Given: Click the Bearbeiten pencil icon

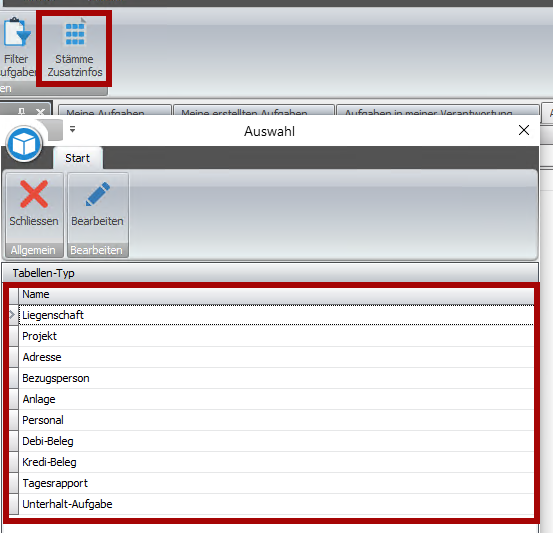Looking at the screenshot, I should (98, 194).
